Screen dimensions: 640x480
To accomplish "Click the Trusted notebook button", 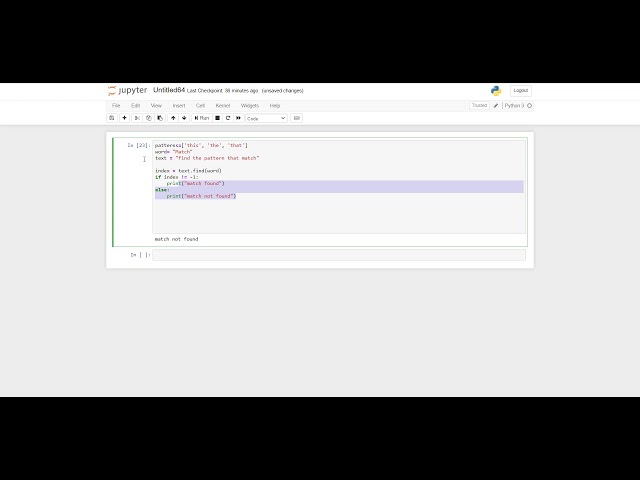I will tap(480, 106).
